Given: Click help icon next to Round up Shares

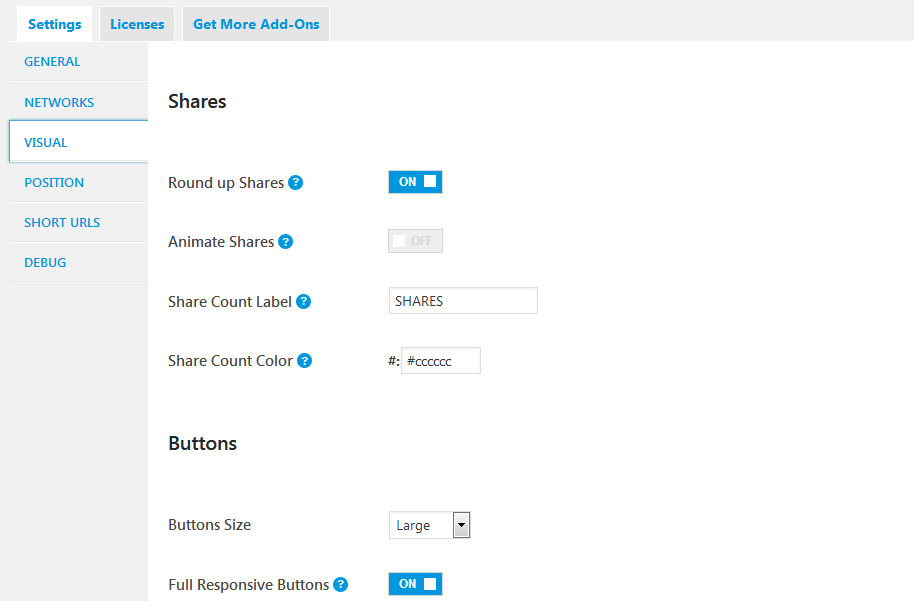Looking at the screenshot, I should tap(296, 183).
